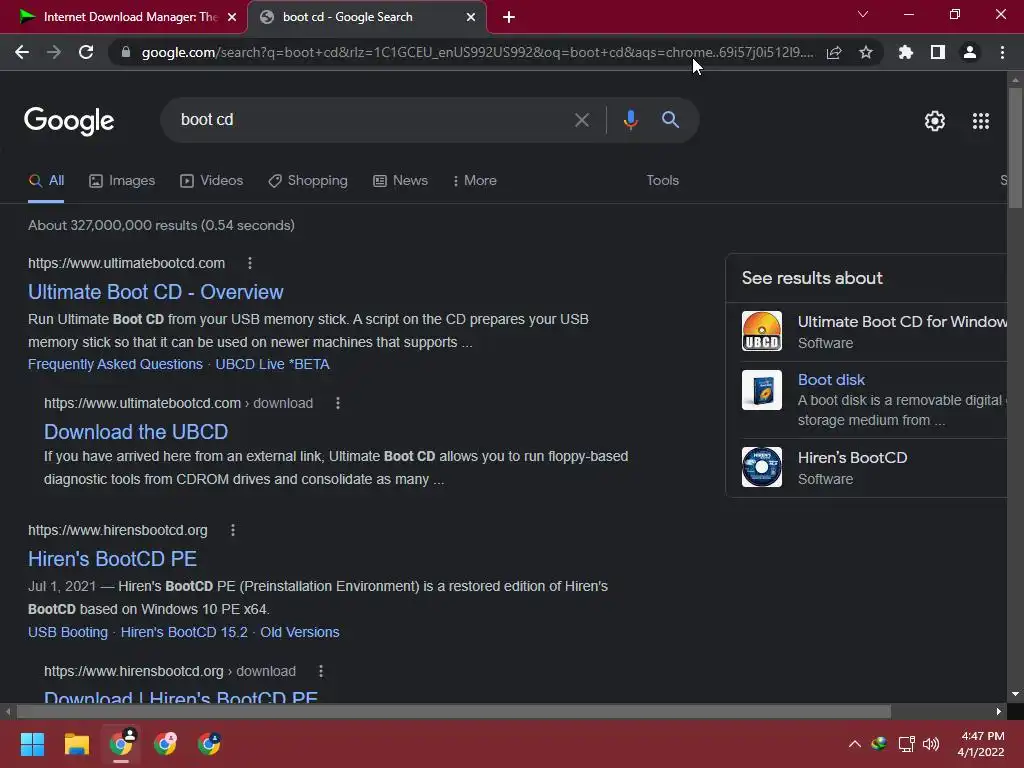This screenshot has height=768, width=1024.
Task: Close the boot cd Google Search tab
Action: pyautogui.click(x=471, y=17)
